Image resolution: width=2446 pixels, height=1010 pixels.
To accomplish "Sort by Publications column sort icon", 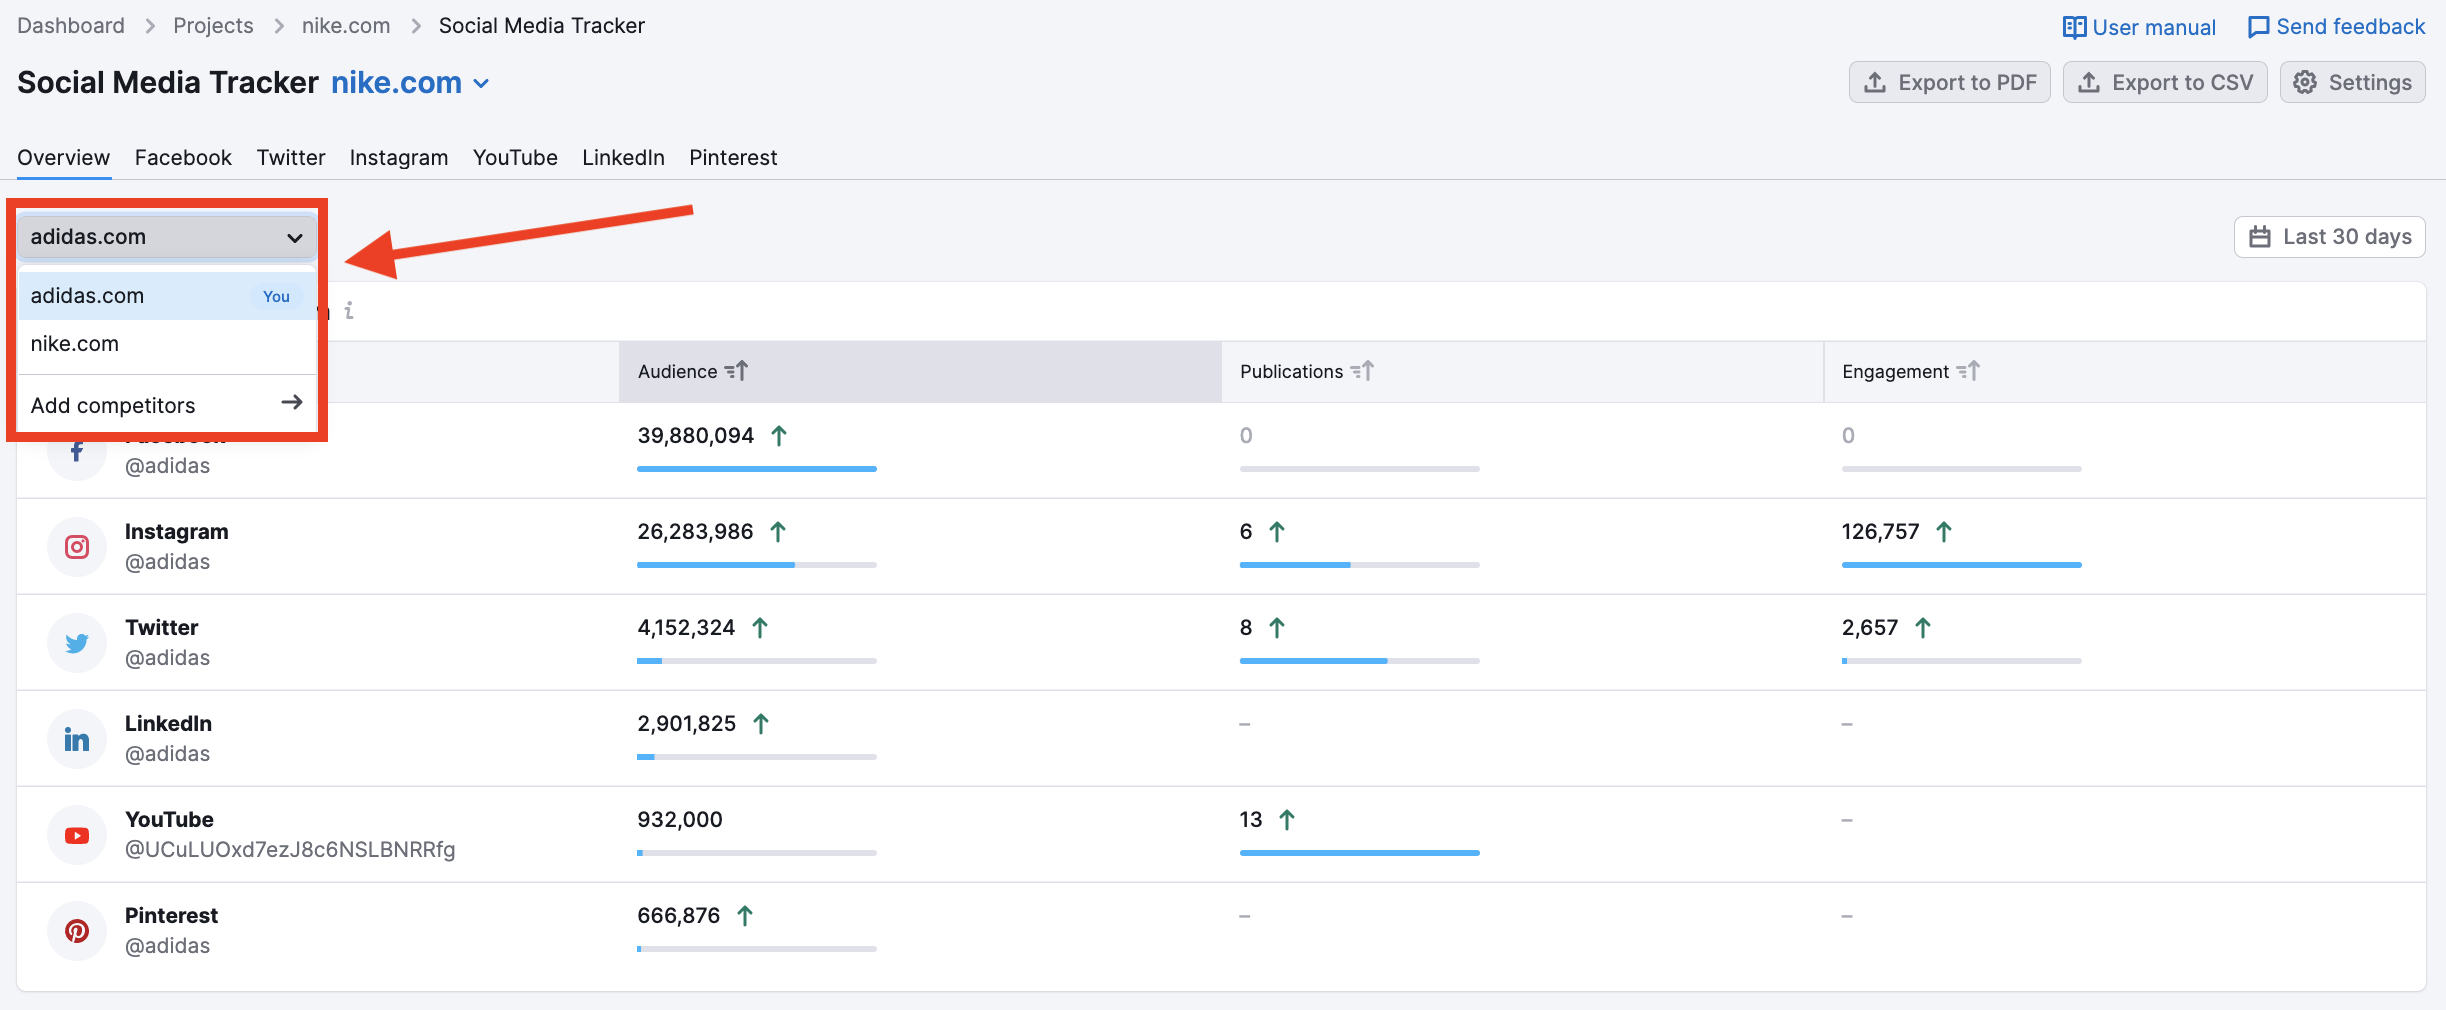I will pos(1362,372).
